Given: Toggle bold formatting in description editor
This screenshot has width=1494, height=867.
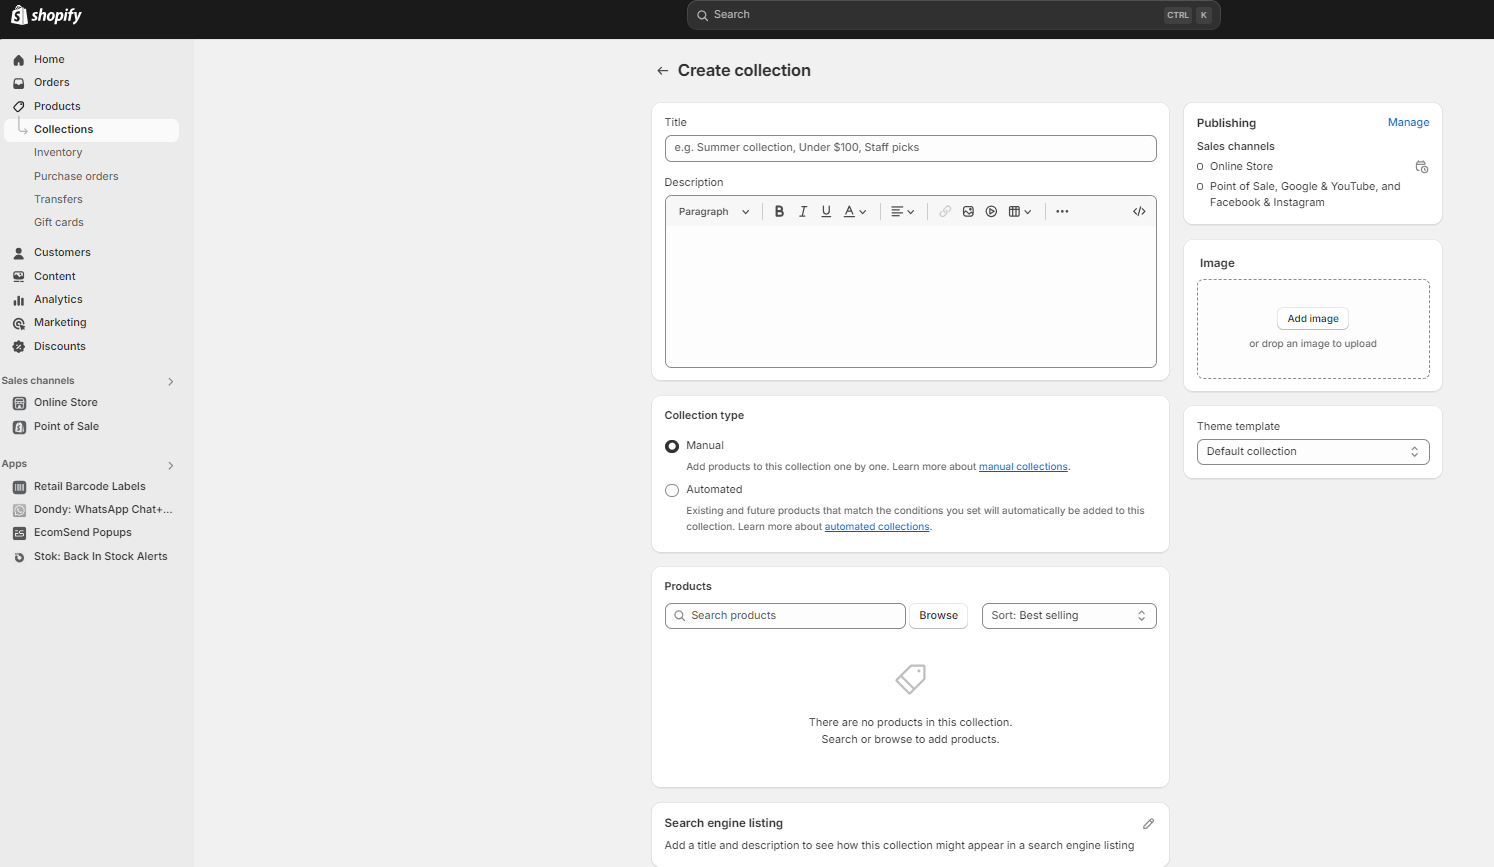Looking at the screenshot, I should (x=779, y=212).
